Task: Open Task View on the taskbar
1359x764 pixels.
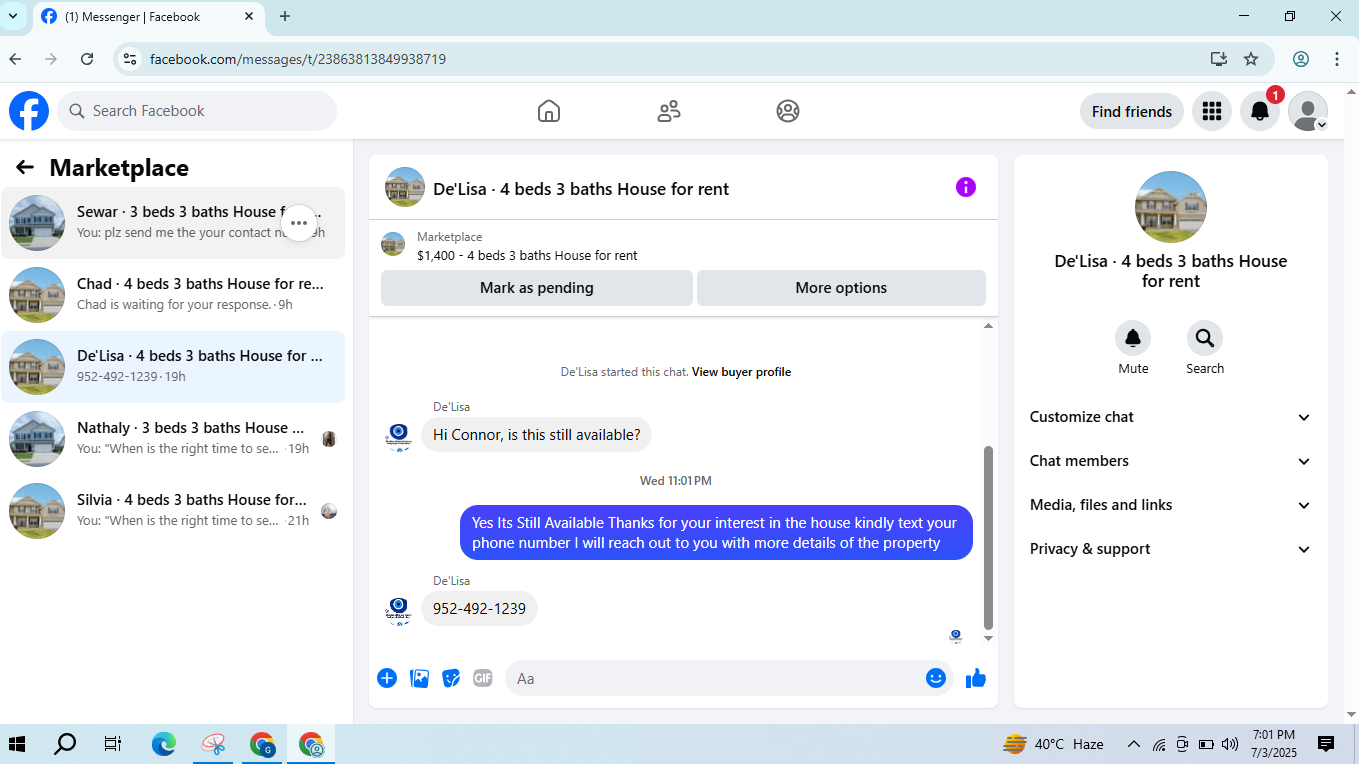Action: click(x=113, y=744)
